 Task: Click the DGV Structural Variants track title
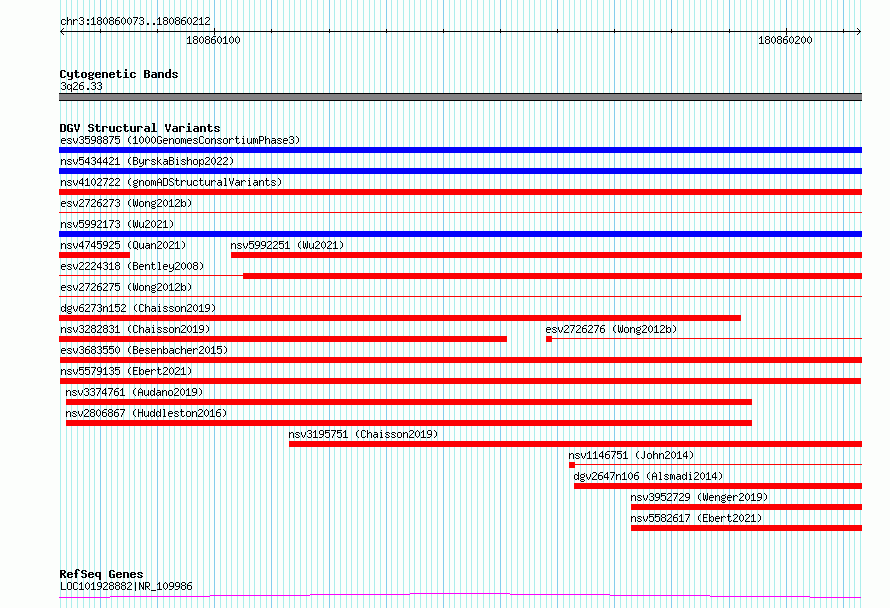[140, 128]
